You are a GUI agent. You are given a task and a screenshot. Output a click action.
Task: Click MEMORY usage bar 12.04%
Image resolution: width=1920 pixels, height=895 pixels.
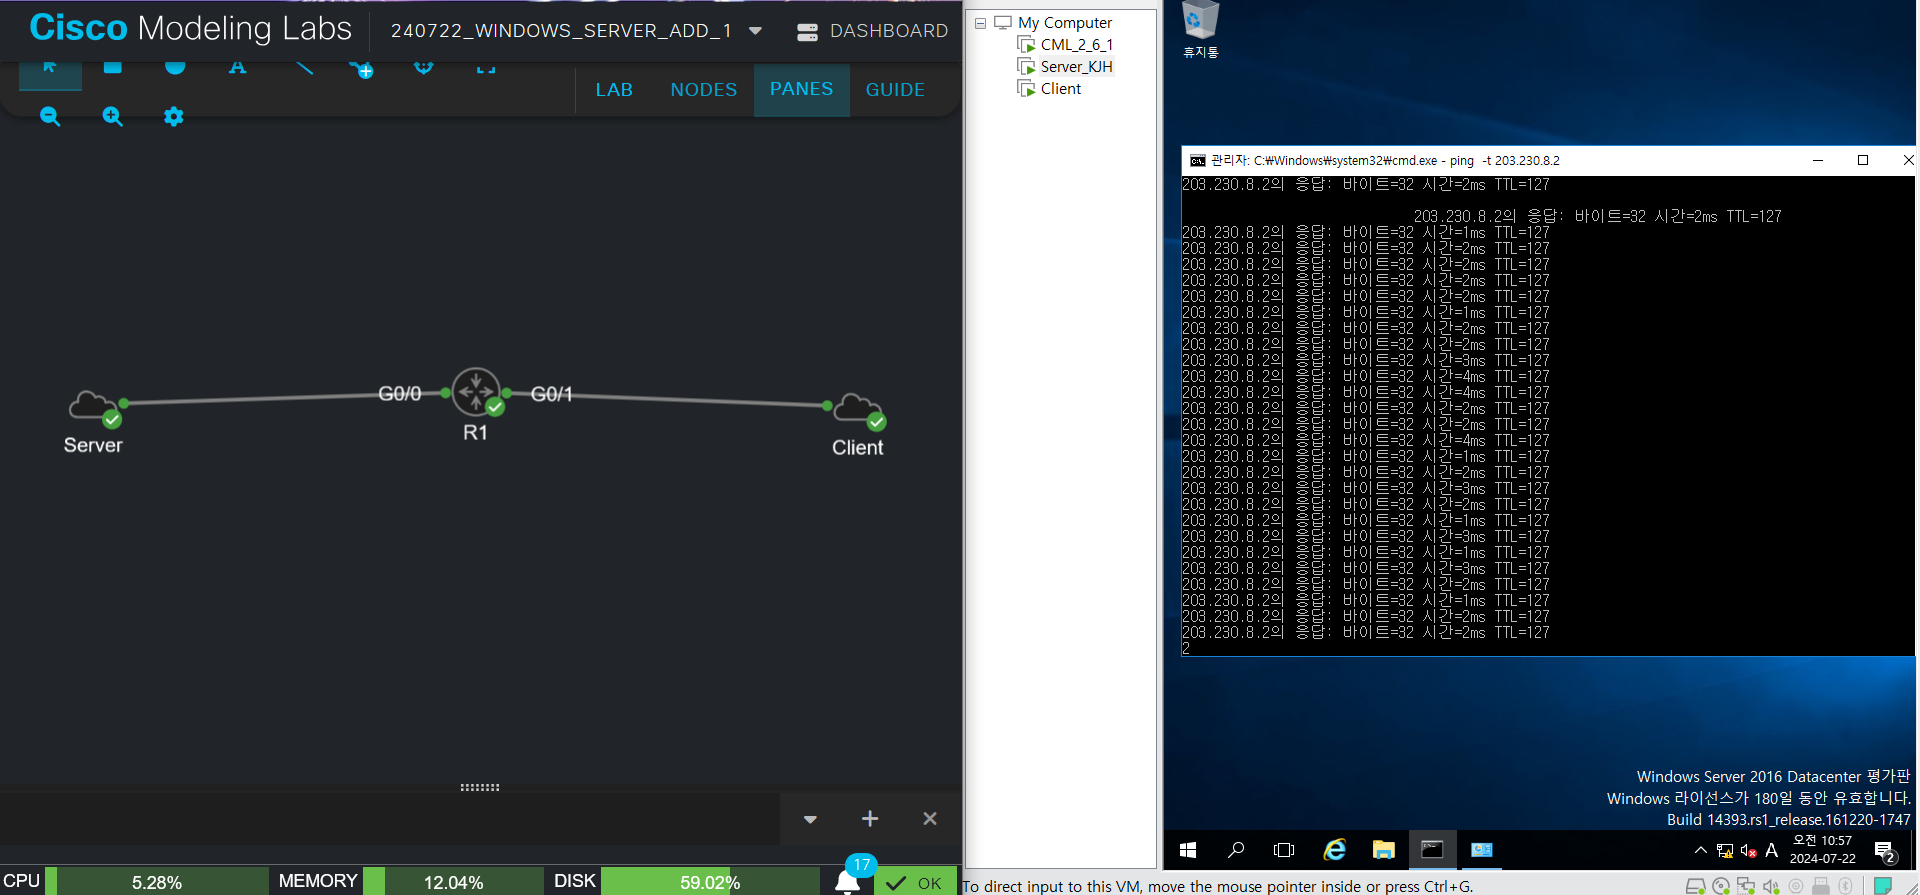[x=453, y=882]
